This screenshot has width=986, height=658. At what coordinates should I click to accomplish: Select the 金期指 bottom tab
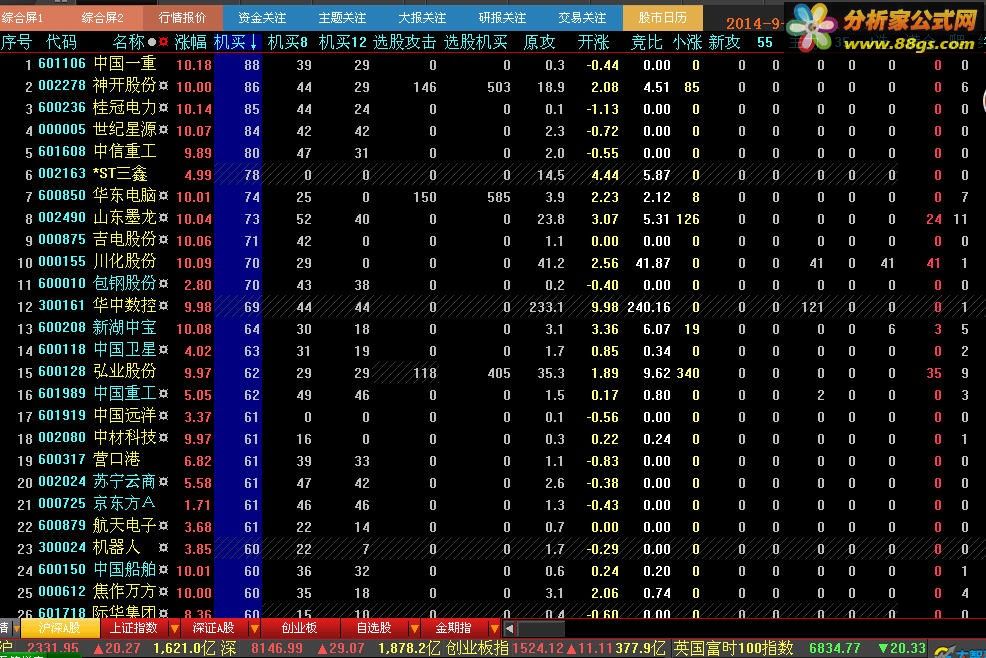(x=453, y=628)
